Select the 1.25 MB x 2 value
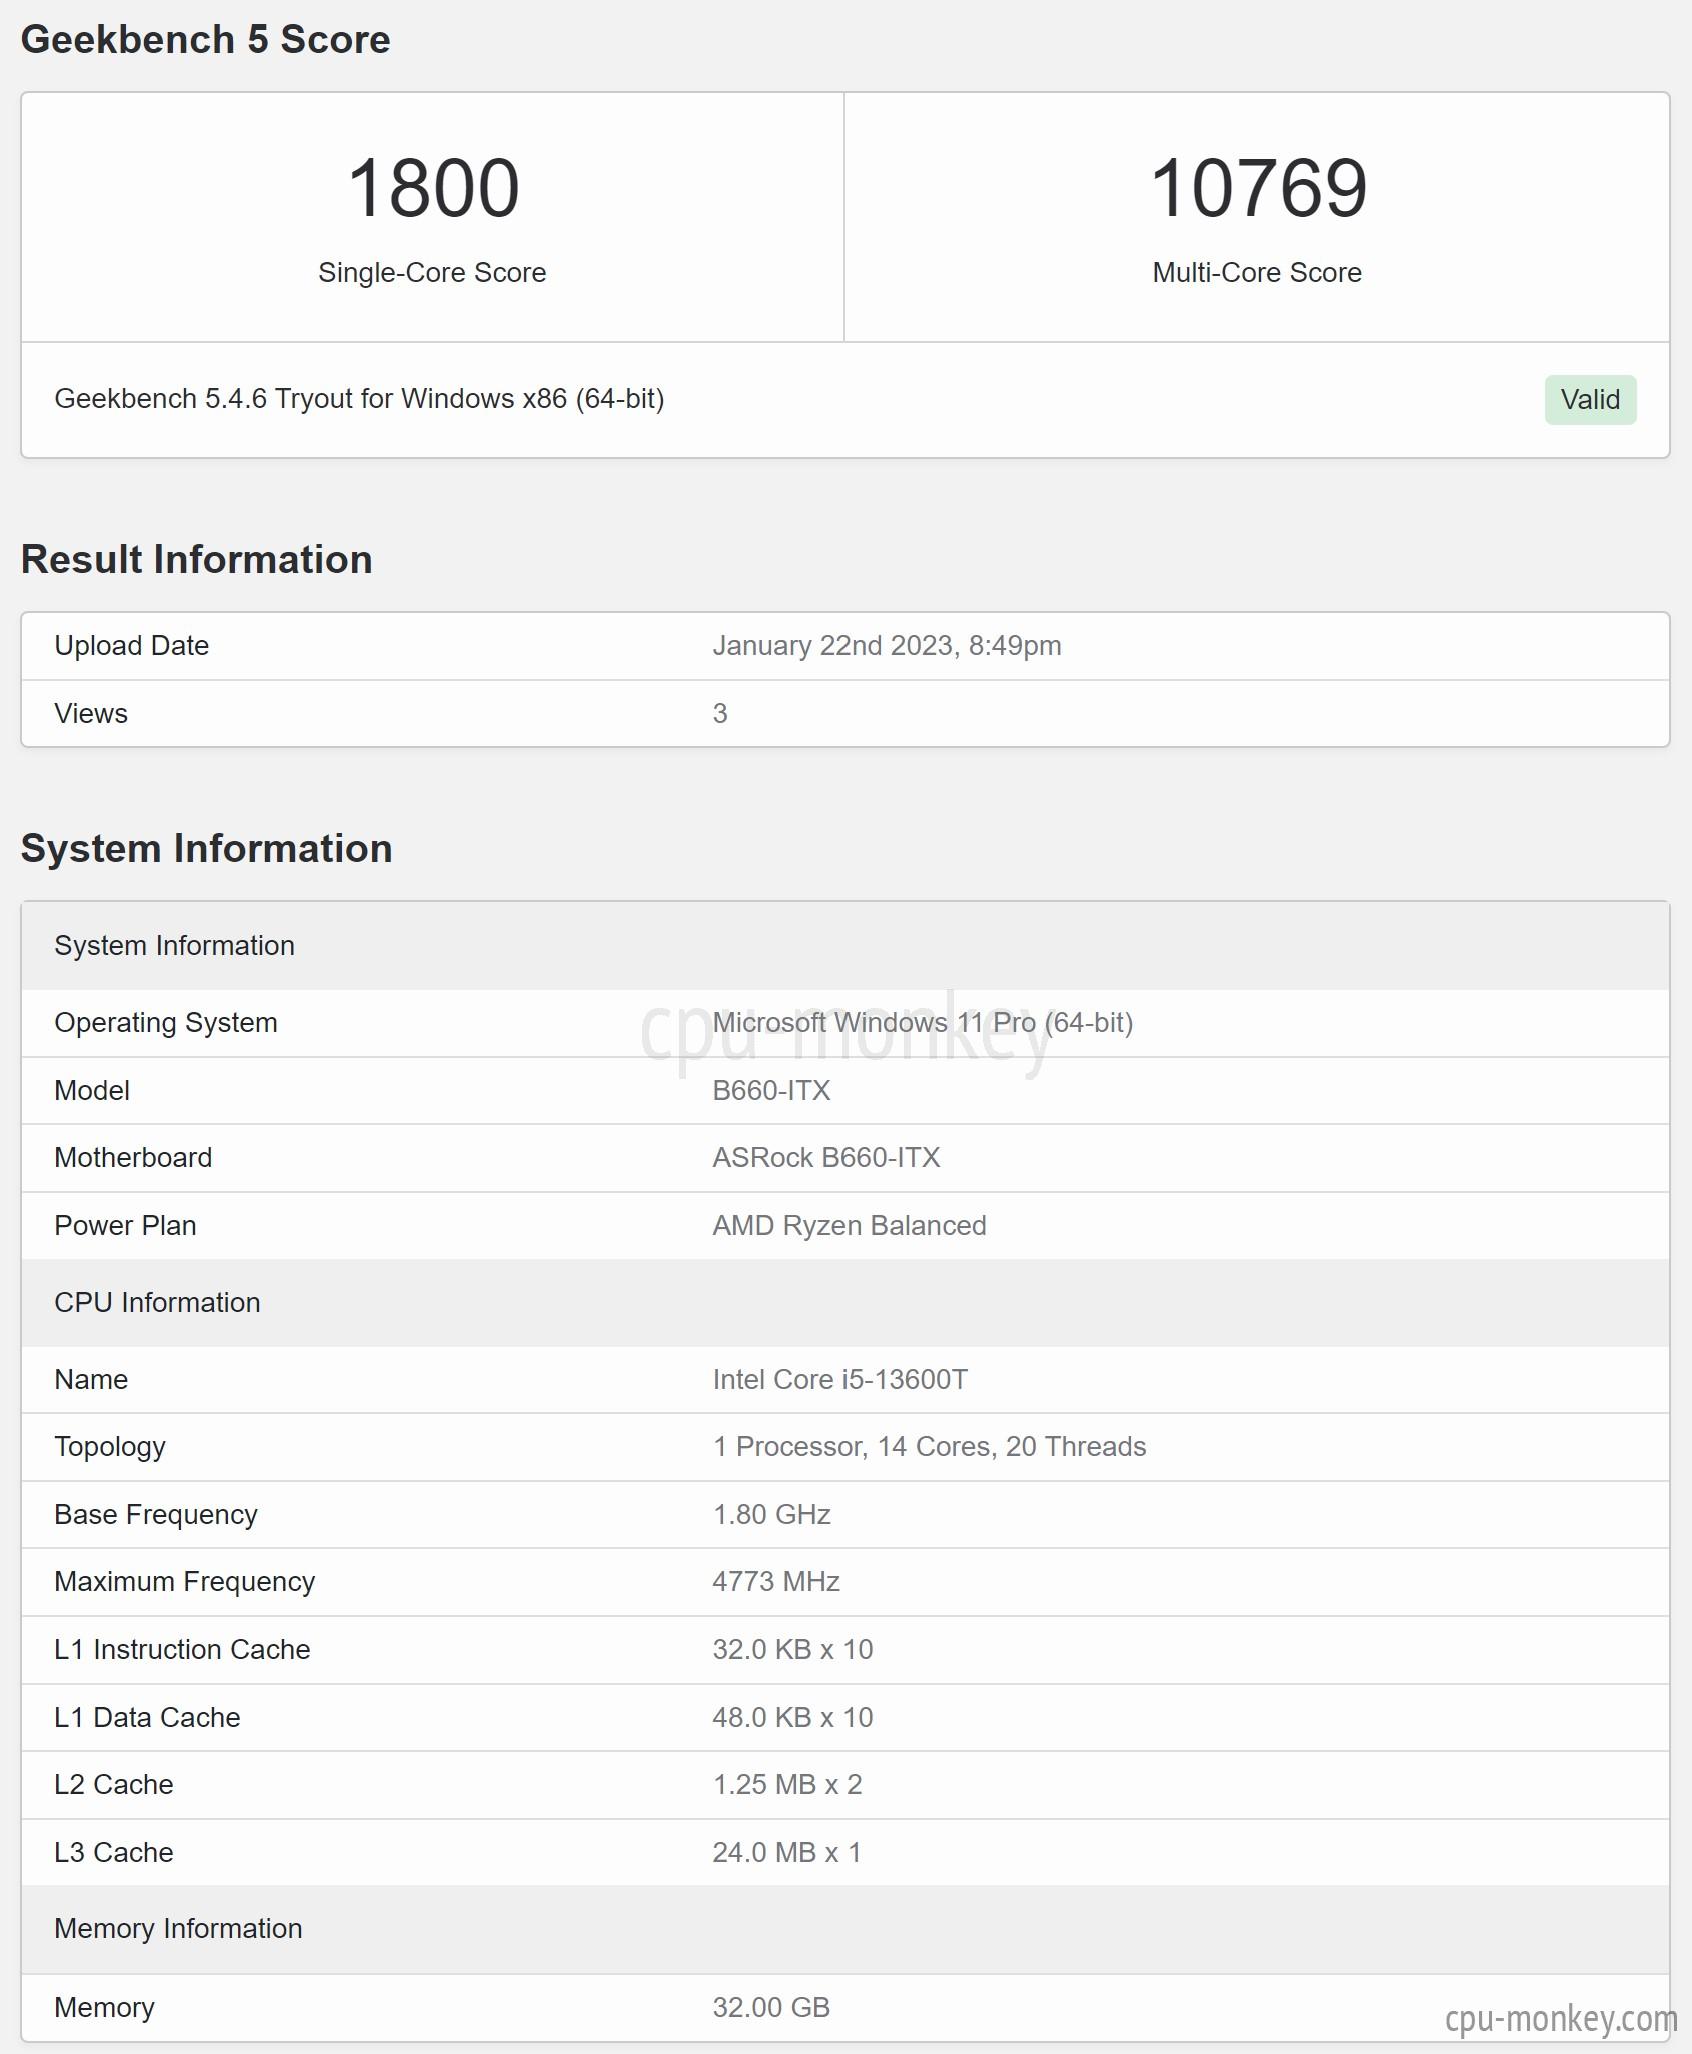This screenshot has height=2054, width=1692. (x=787, y=1785)
